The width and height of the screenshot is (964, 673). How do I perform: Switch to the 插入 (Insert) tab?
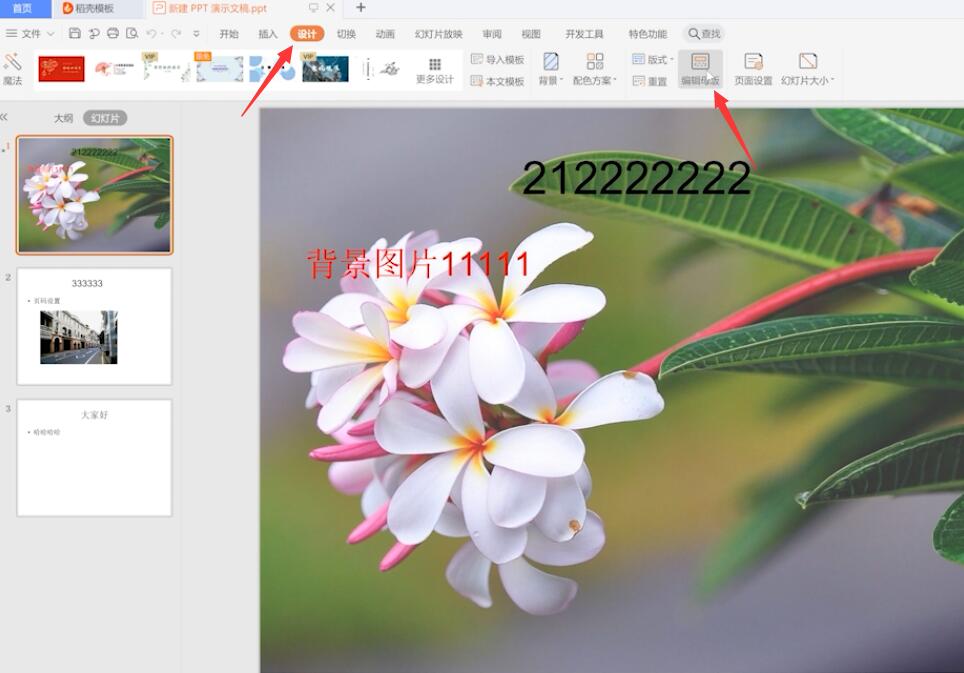(267, 34)
